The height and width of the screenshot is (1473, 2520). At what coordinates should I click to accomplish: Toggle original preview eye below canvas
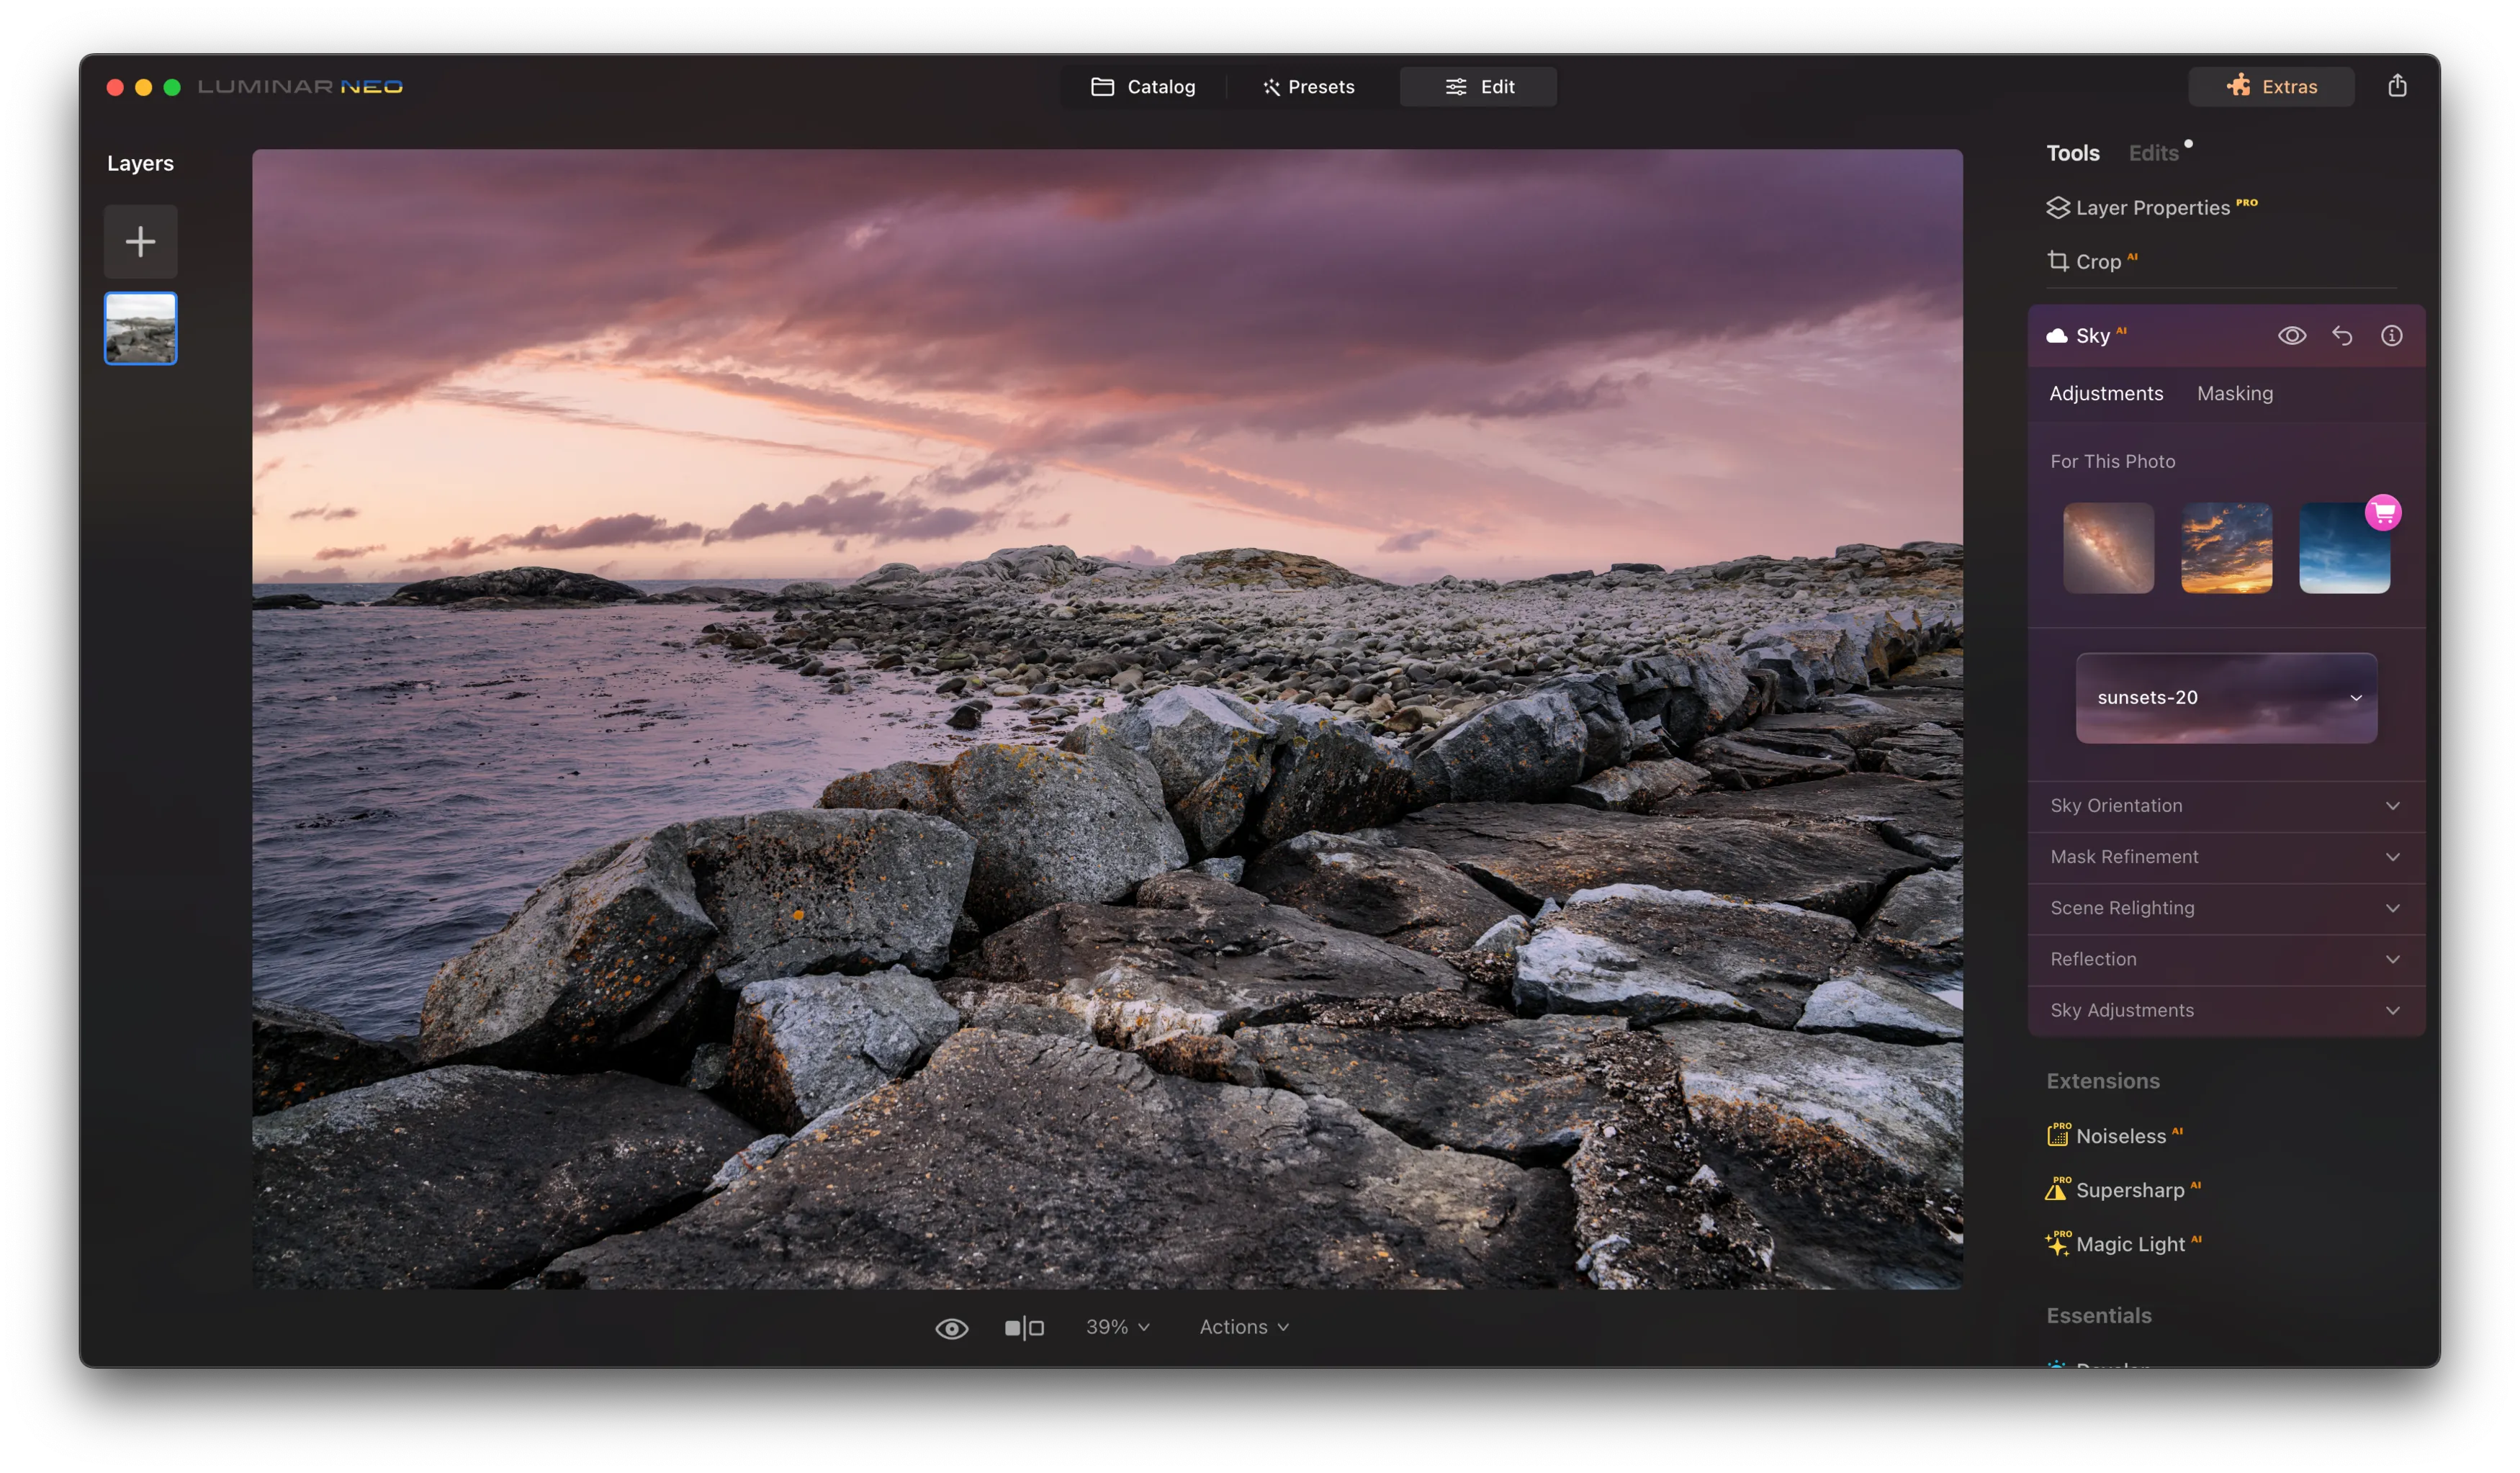tap(951, 1328)
